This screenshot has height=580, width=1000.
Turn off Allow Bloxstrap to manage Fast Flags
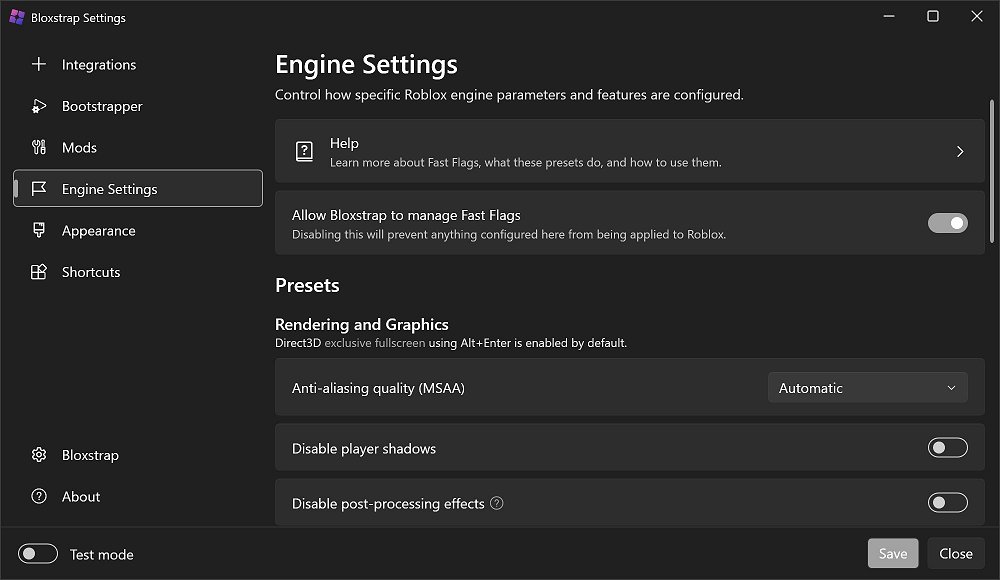coord(947,223)
